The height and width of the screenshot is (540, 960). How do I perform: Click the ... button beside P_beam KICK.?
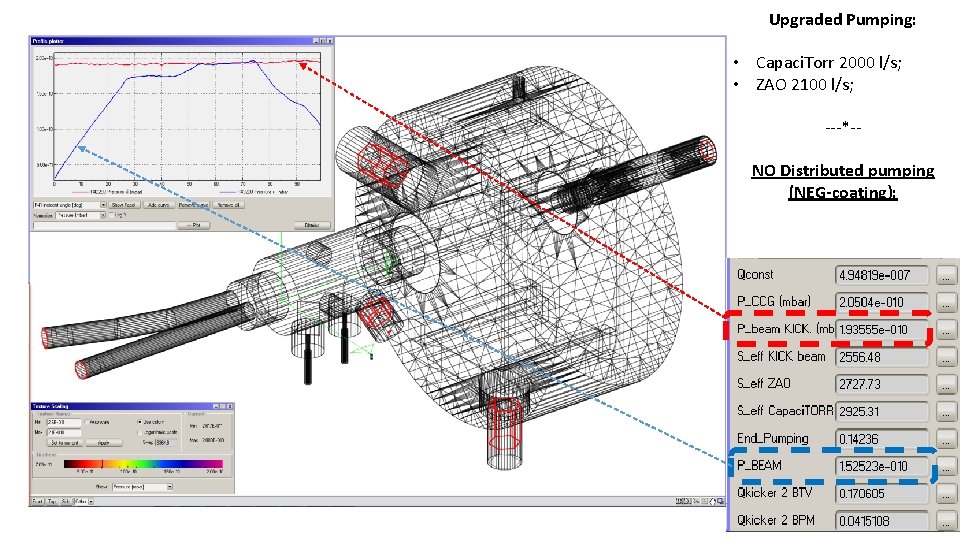pyautogui.click(x=945, y=329)
